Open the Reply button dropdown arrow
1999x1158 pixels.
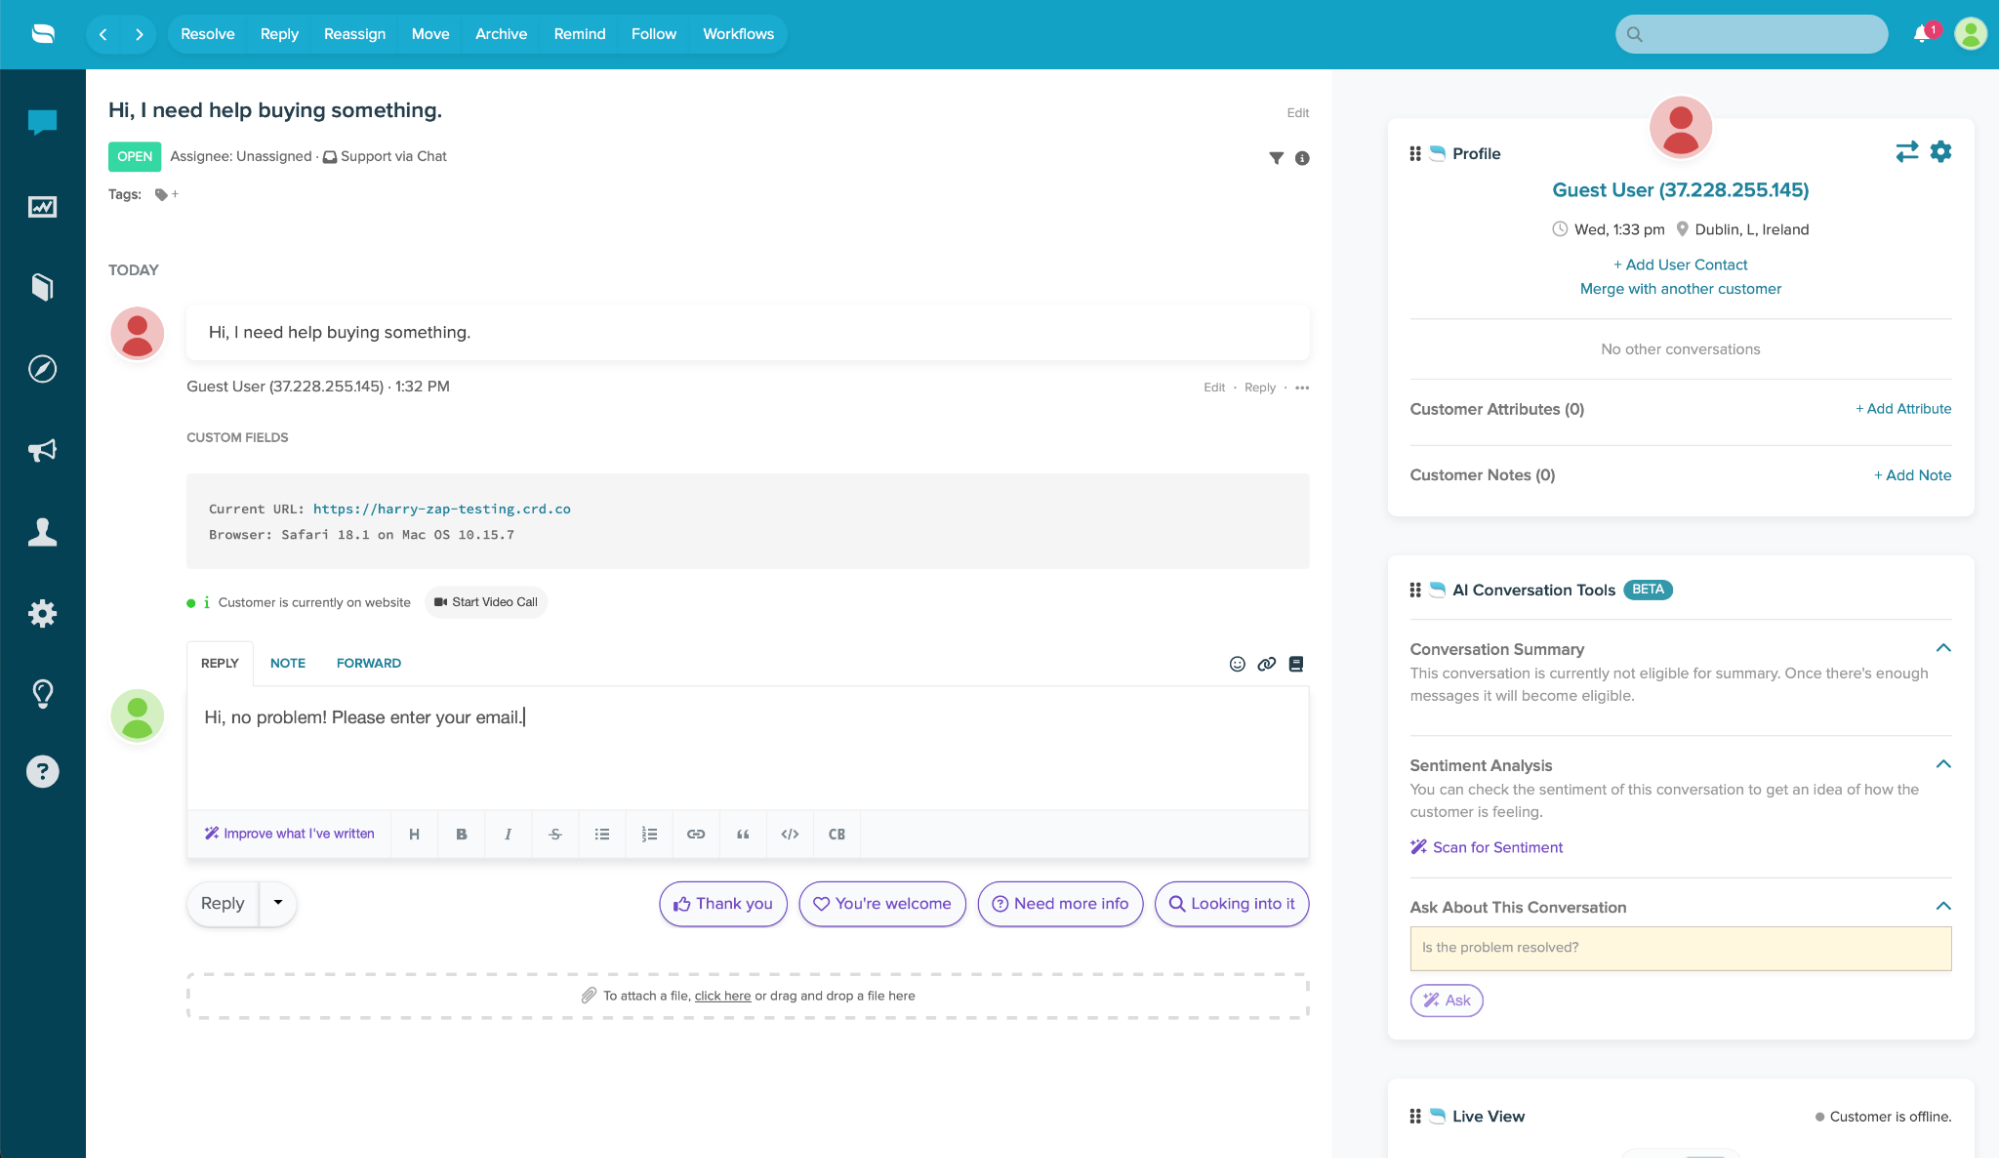tap(278, 903)
